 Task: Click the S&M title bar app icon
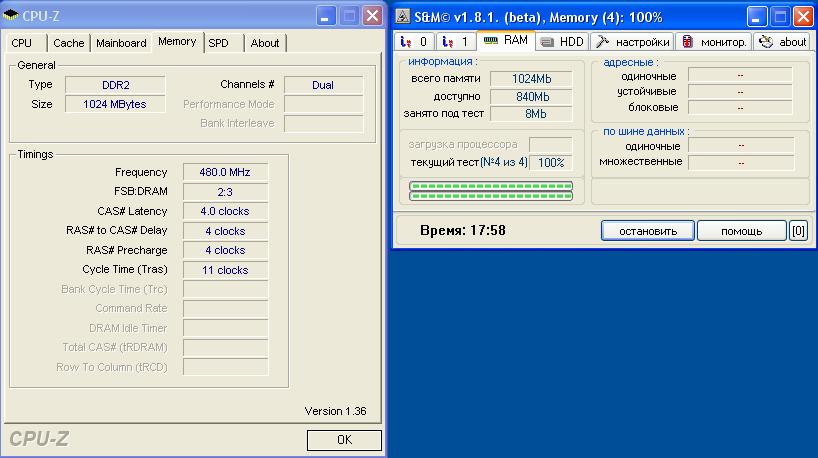[402, 17]
